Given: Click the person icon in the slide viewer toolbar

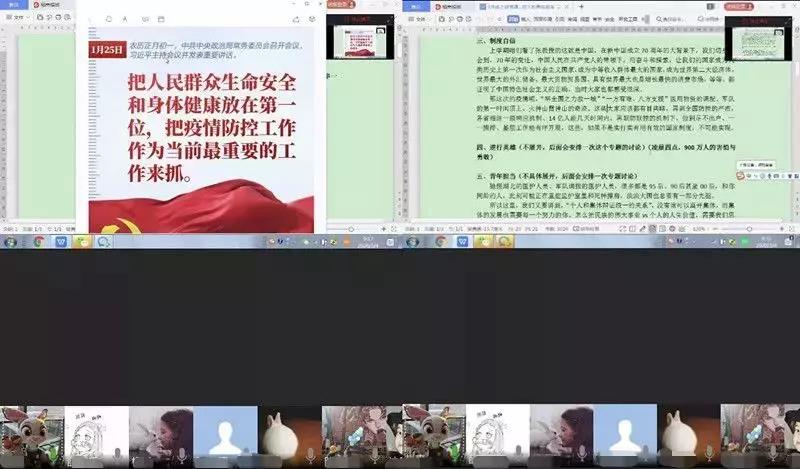Looking at the screenshot, I should [124, 19].
